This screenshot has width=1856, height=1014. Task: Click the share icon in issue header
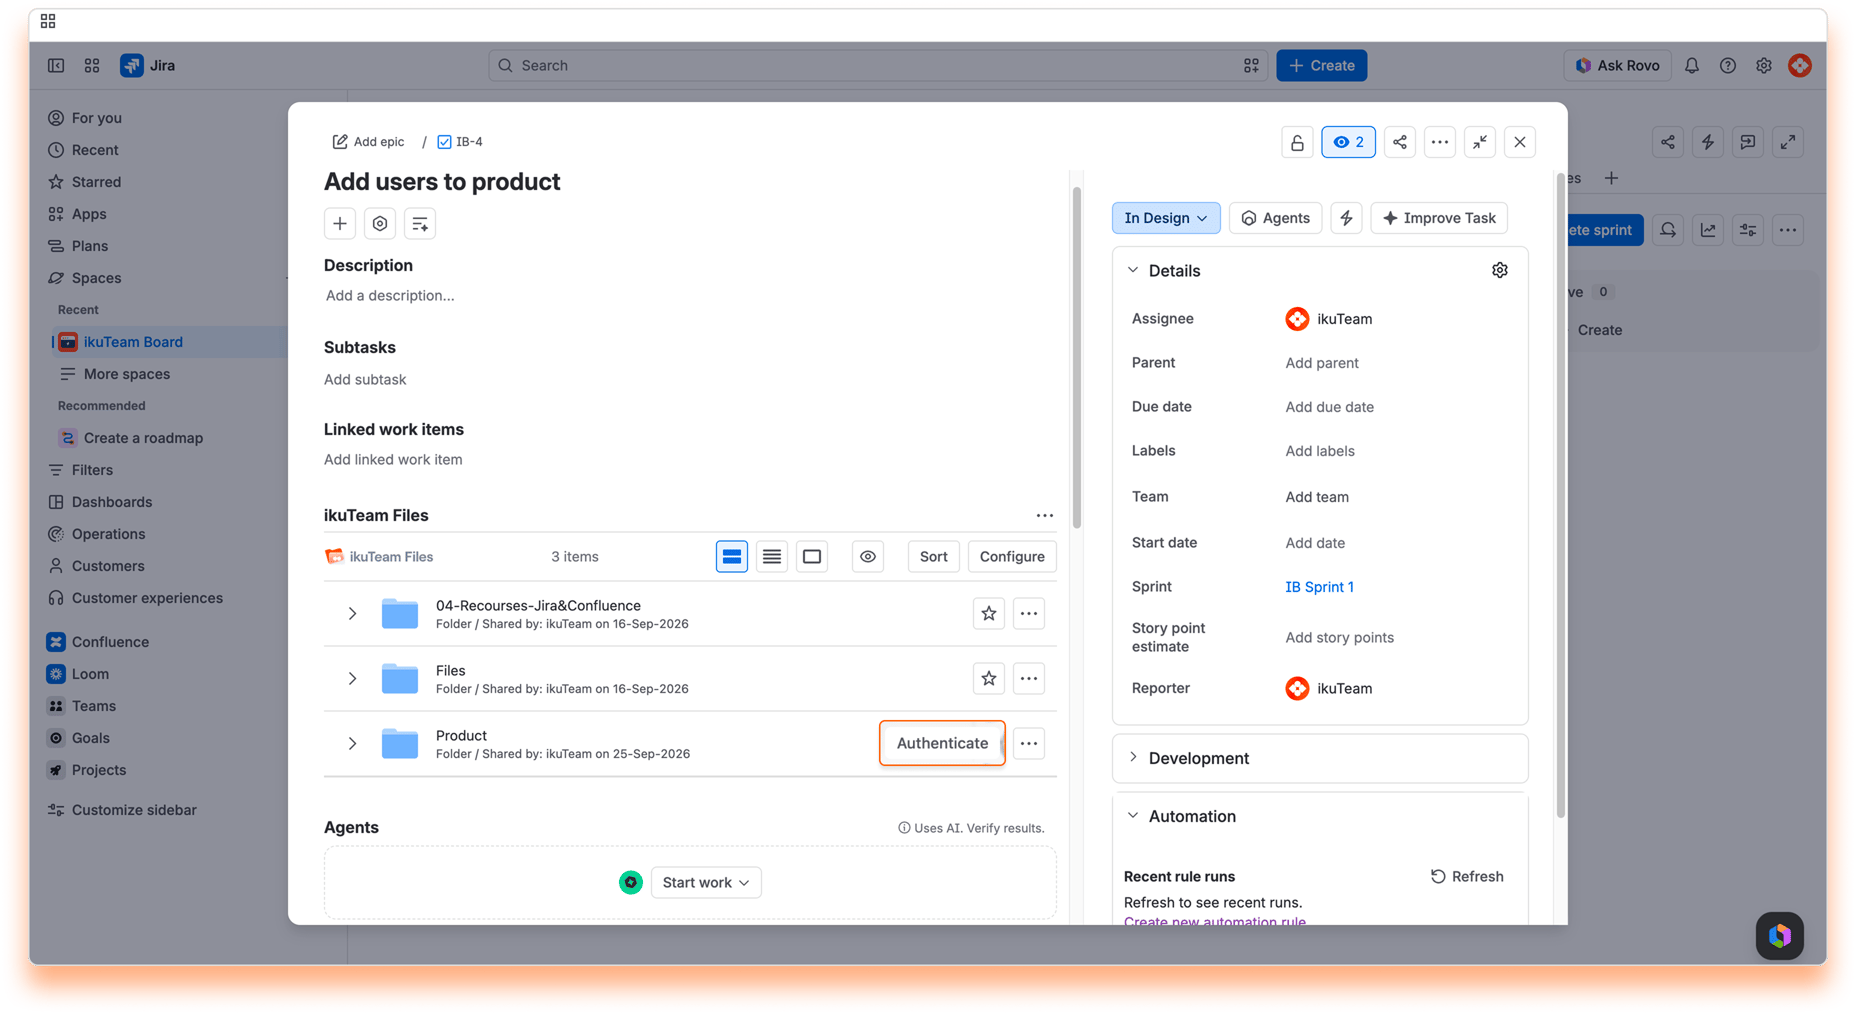click(1400, 142)
